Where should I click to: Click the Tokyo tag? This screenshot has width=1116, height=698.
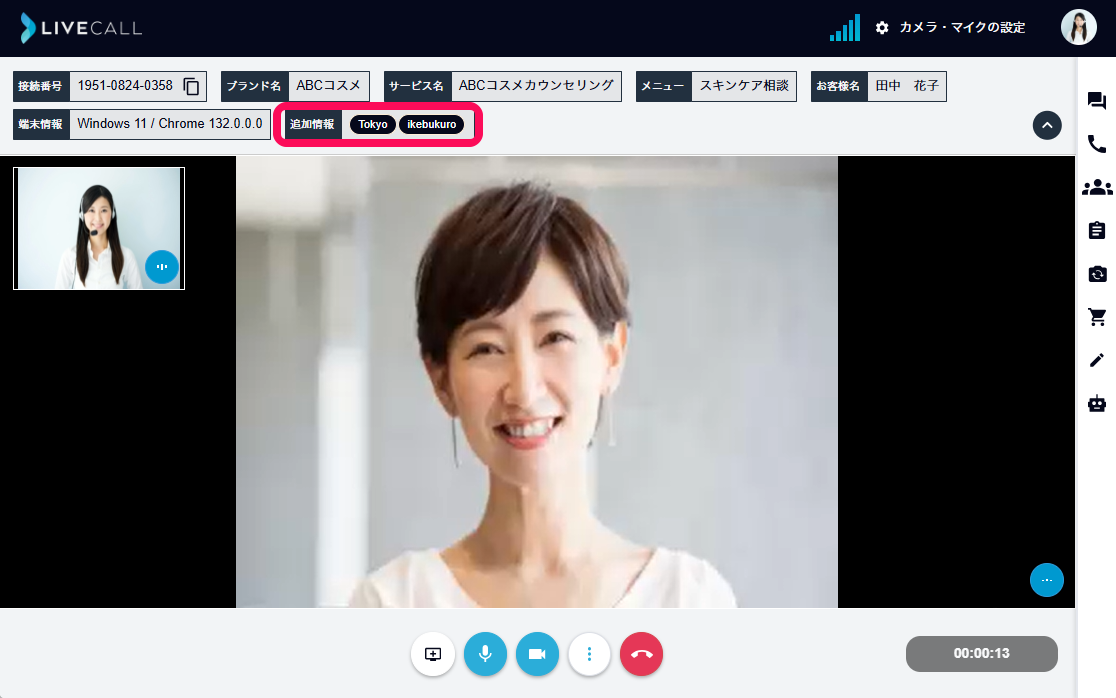coord(372,125)
